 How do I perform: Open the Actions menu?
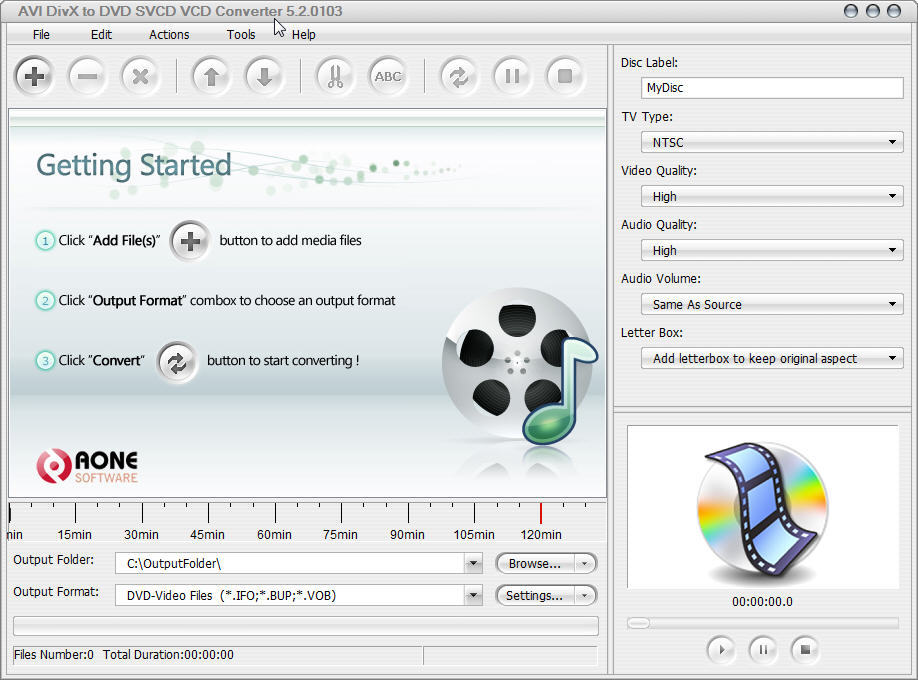(169, 35)
